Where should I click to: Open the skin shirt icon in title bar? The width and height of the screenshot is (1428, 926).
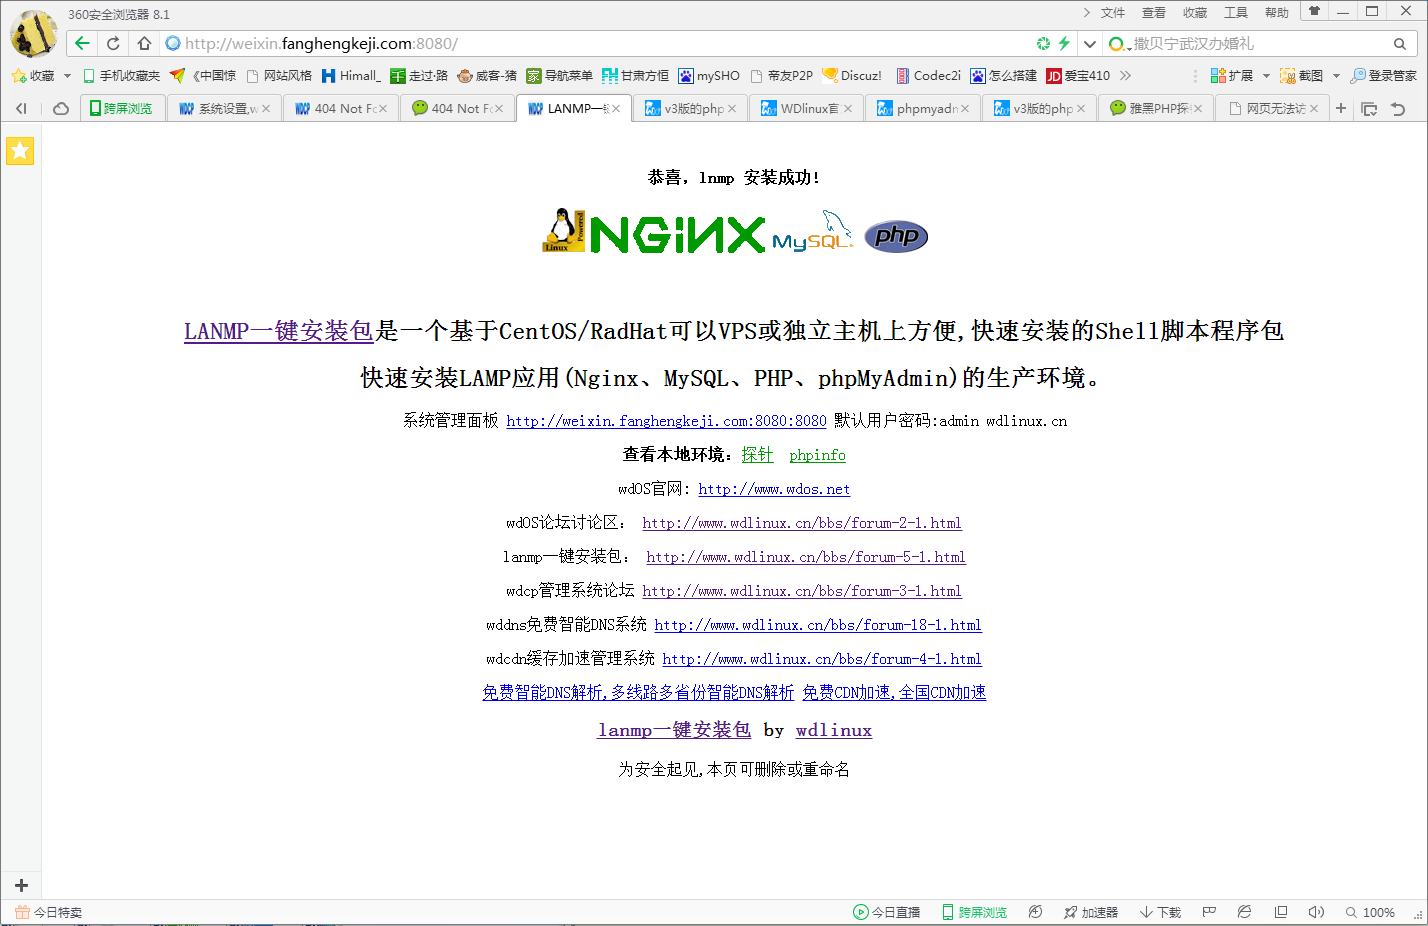click(1314, 11)
